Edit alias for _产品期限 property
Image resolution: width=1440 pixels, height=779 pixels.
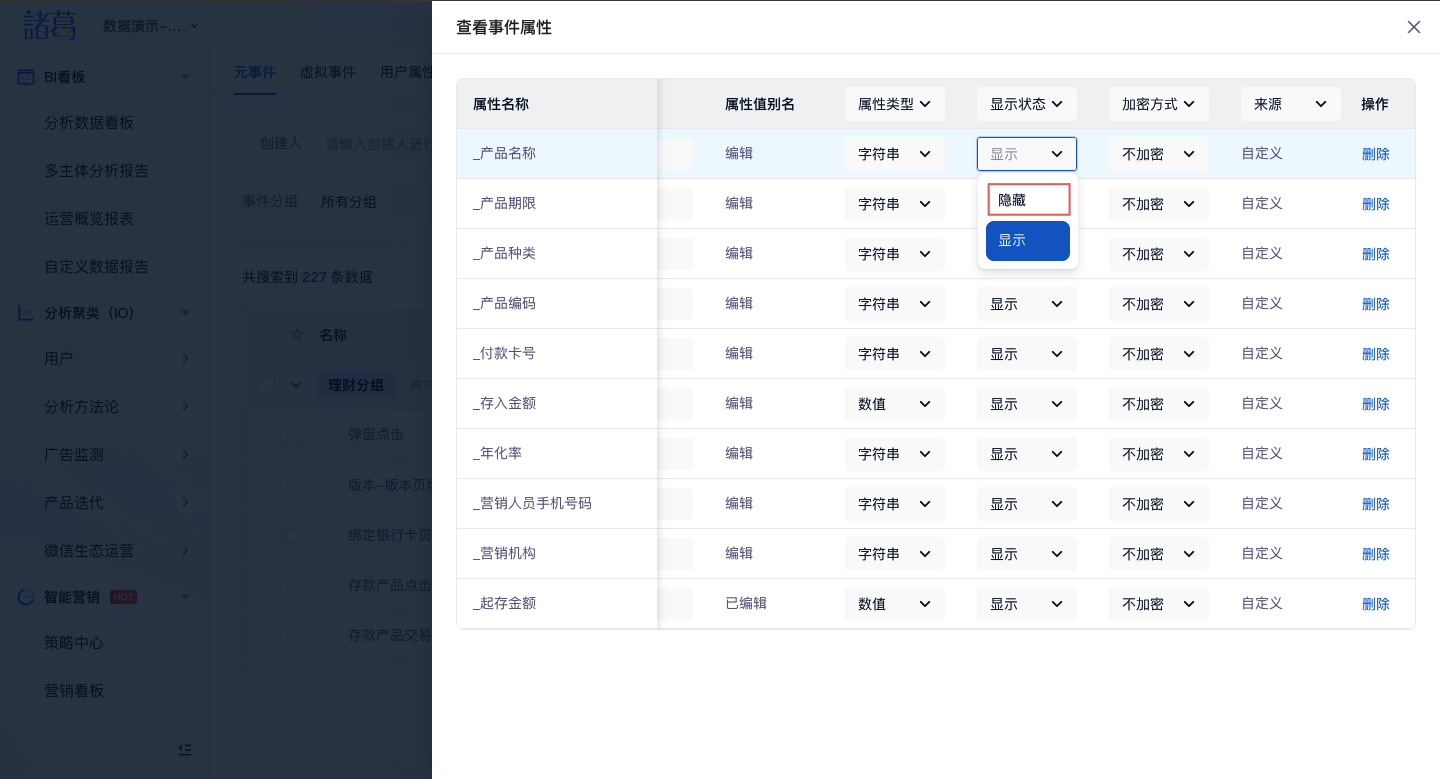coord(739,204)
